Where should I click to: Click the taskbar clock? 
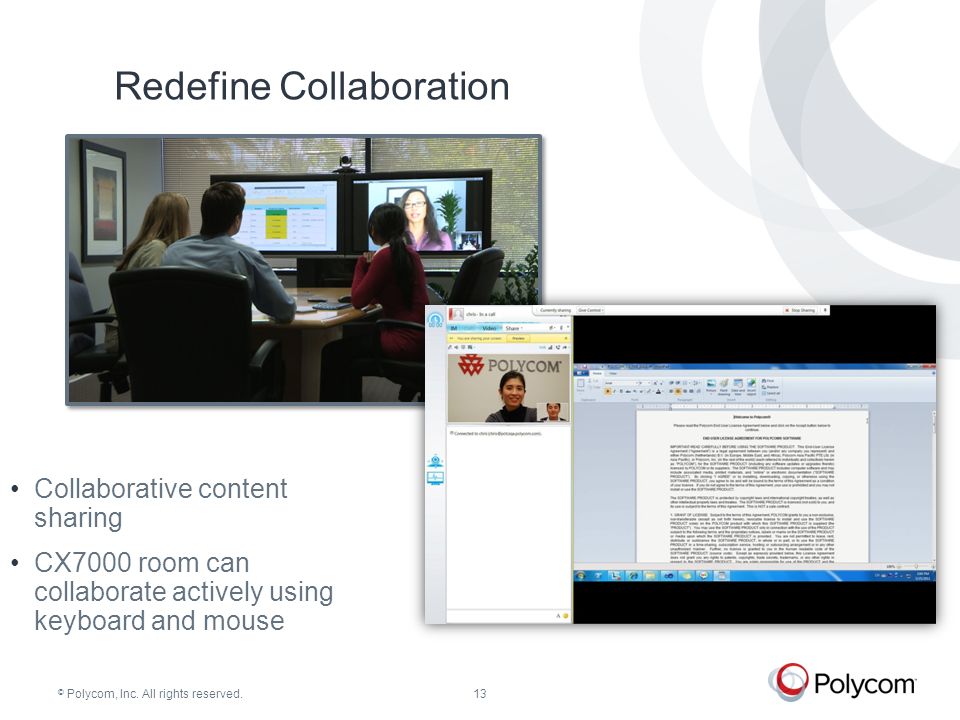point(922,577)
